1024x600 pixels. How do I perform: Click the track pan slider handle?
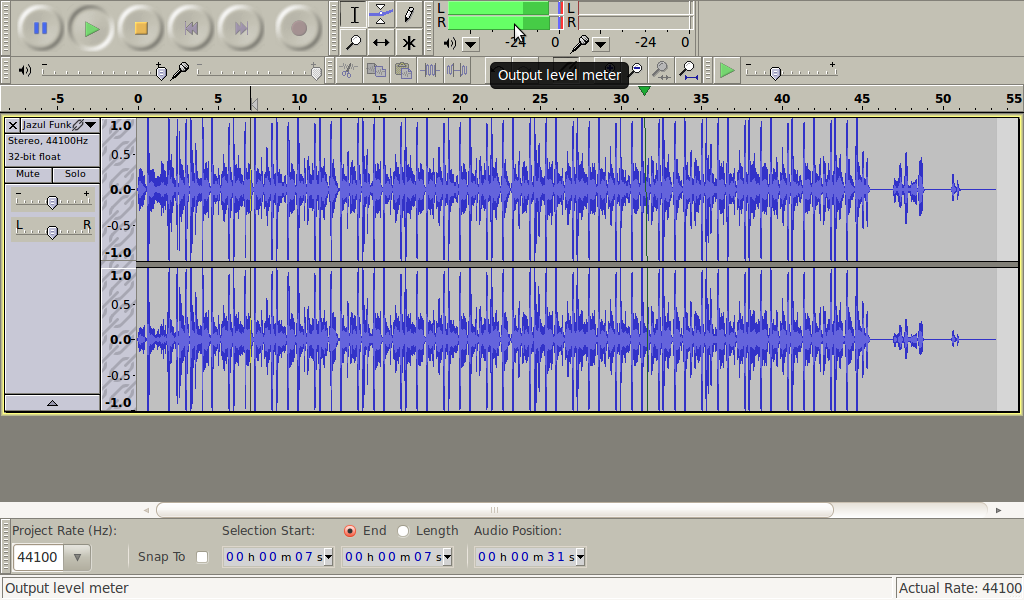pyautogui.click(x=52, y=232)
